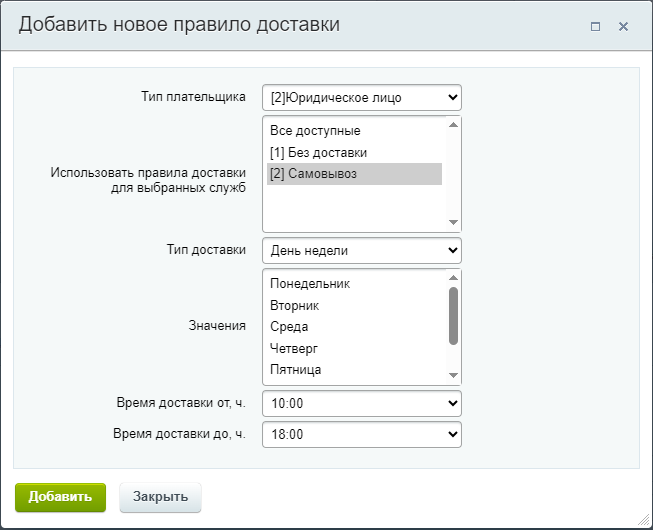
Task: Click values list scroll down arrow
Action: click(x=453, y=375)
